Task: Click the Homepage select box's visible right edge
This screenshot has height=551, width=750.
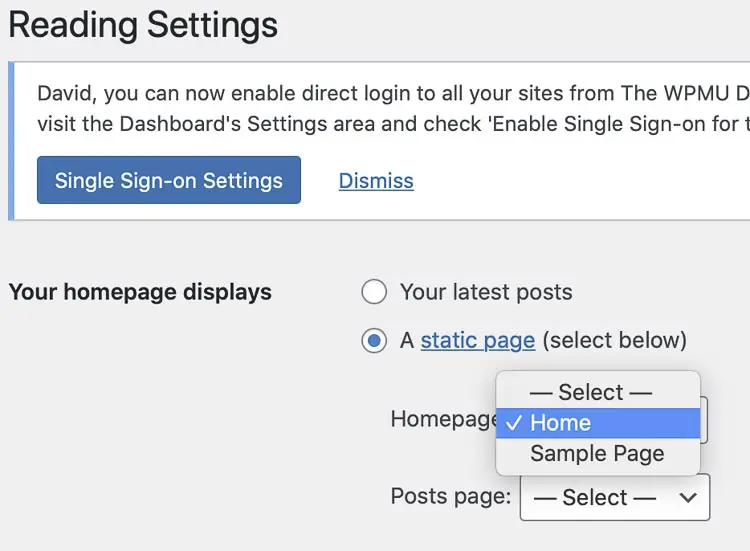Action: (x=704, y=420)
